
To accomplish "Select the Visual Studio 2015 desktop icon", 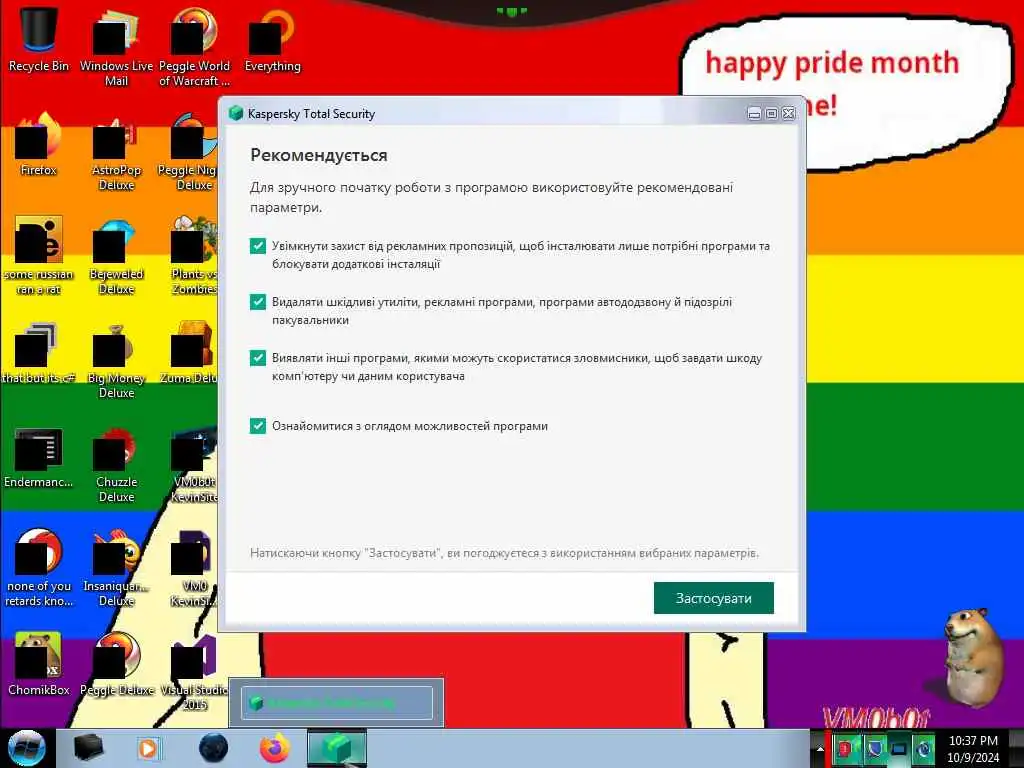I will (x=194, y=671).
